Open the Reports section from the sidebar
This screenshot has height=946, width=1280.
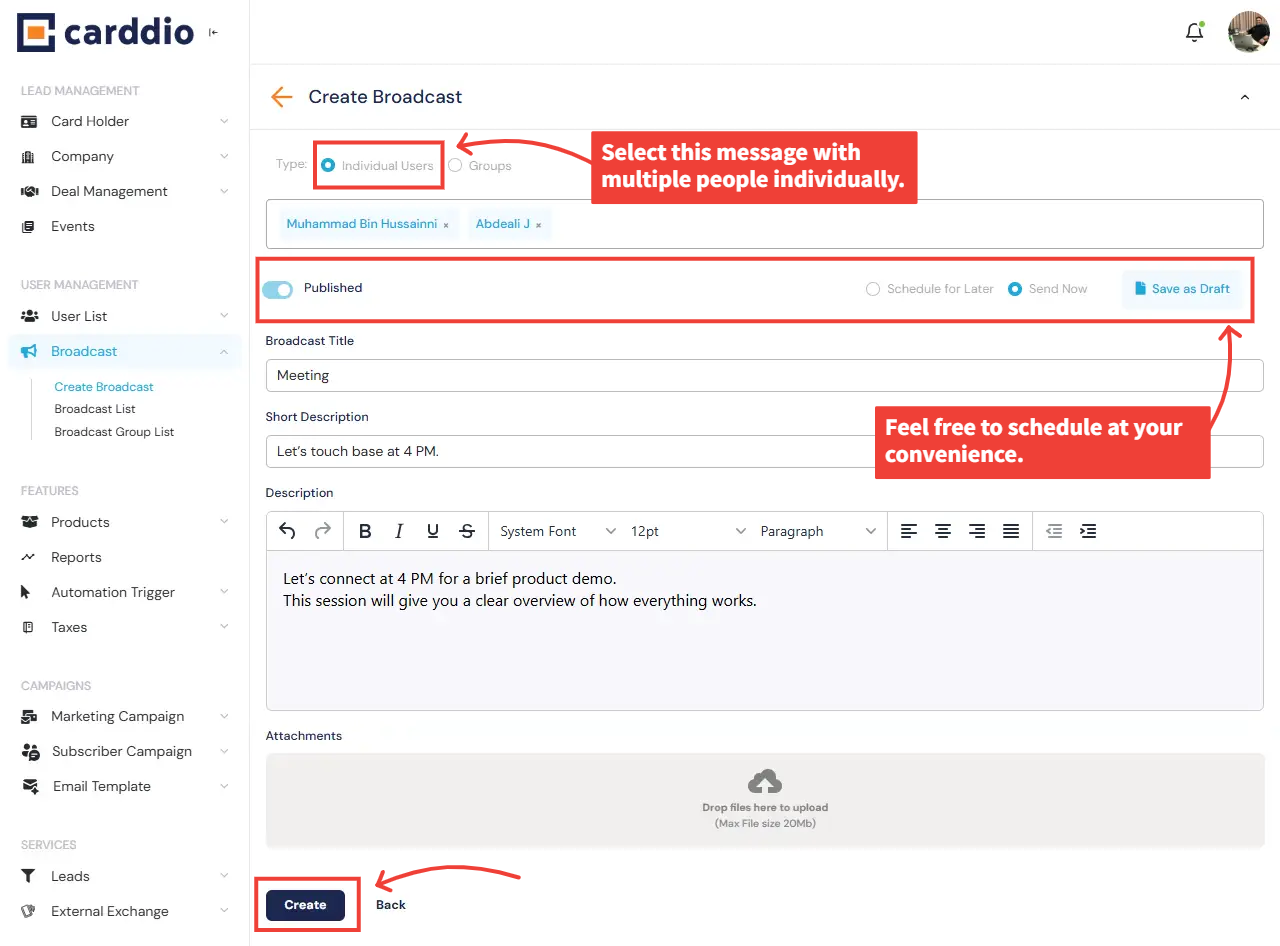coord(76,557)
